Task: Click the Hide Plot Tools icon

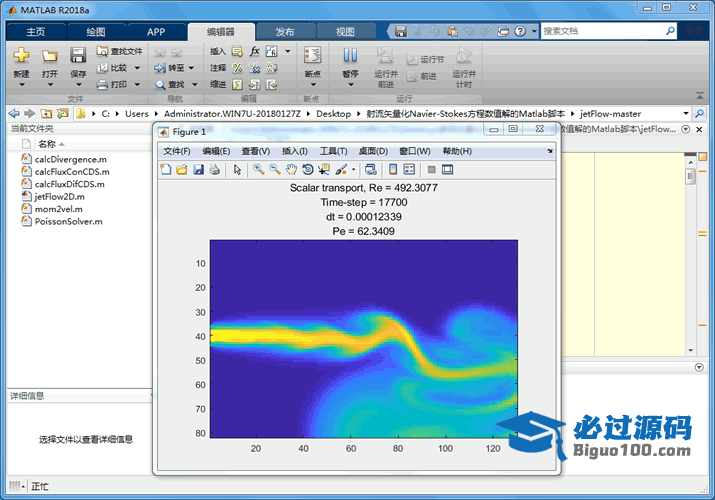Action: coord(431,170)
